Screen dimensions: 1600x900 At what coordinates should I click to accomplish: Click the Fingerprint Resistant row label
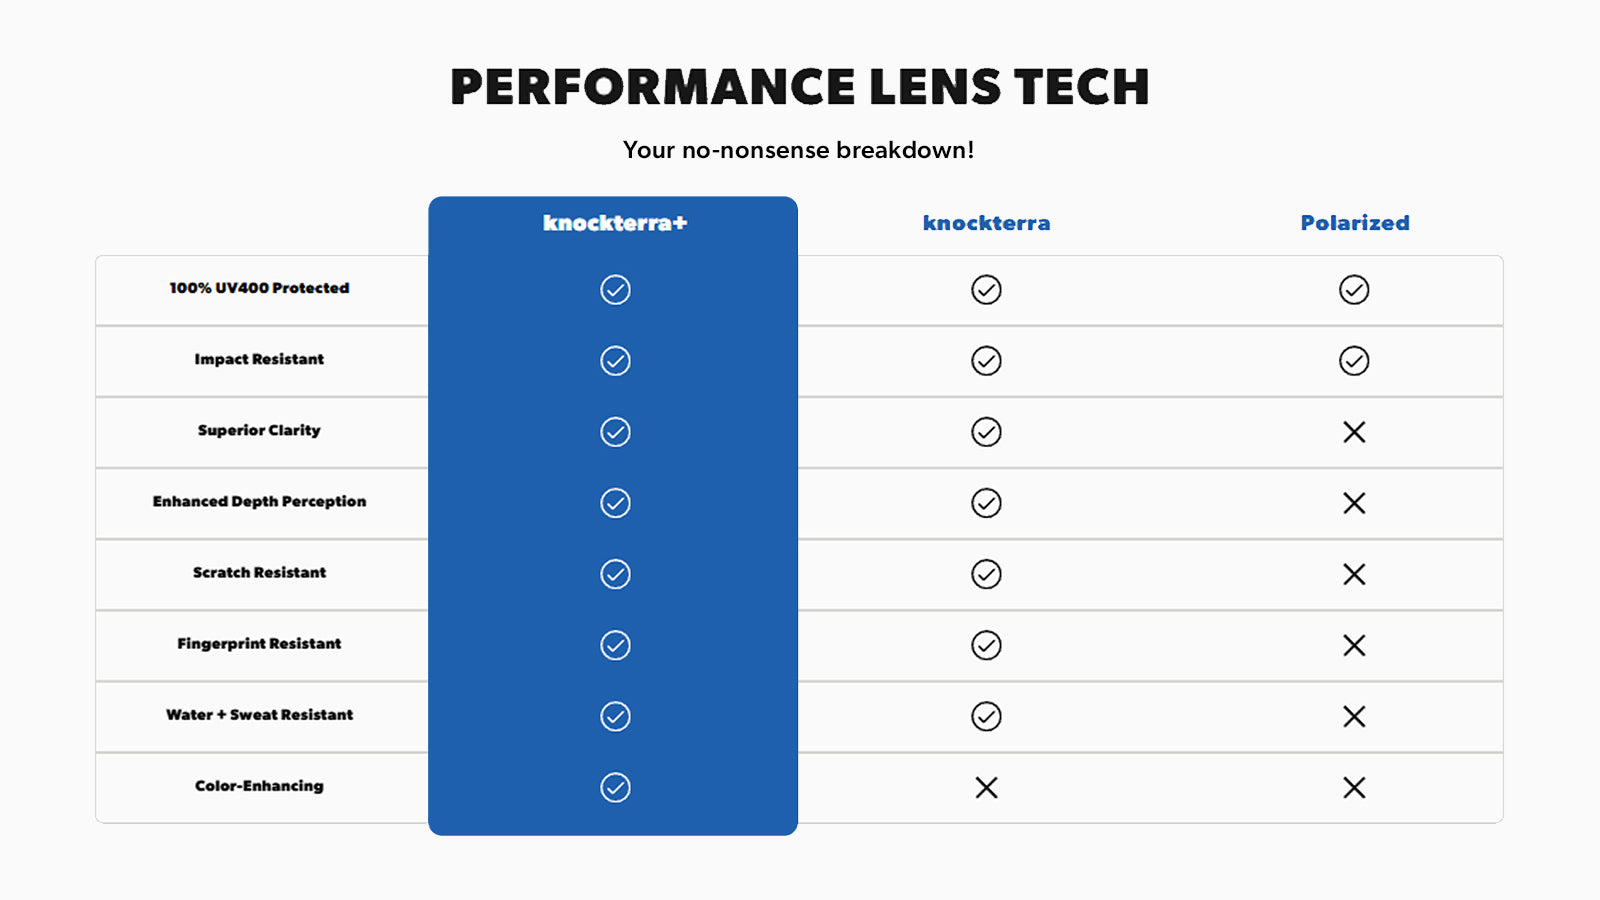pyautogui.click(x=259, y=644)
